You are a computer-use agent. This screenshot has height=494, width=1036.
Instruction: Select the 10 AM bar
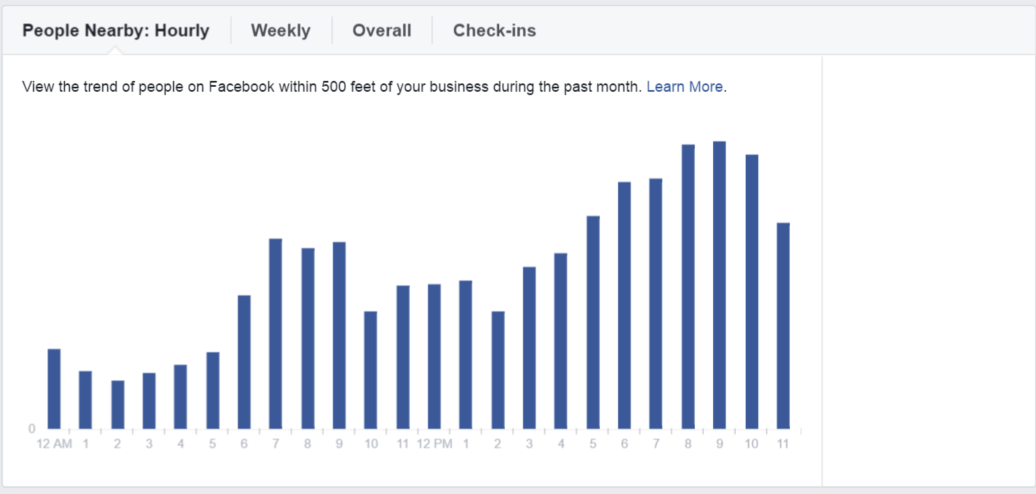point(370,369)
